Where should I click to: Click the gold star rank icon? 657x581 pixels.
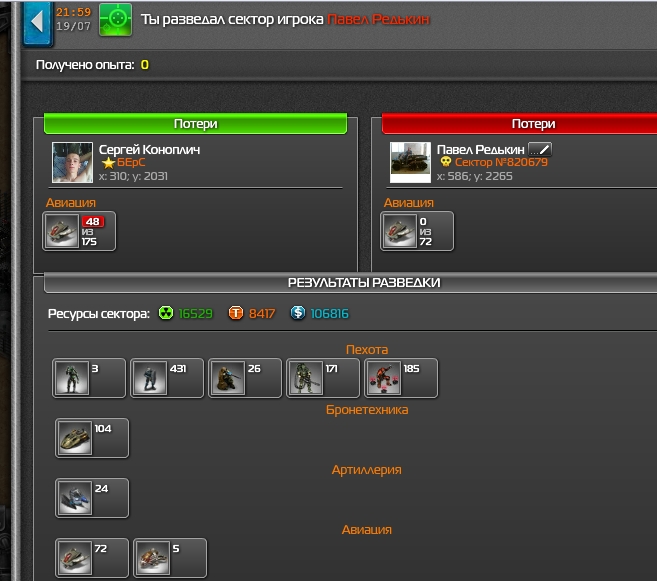coord(108,163)
